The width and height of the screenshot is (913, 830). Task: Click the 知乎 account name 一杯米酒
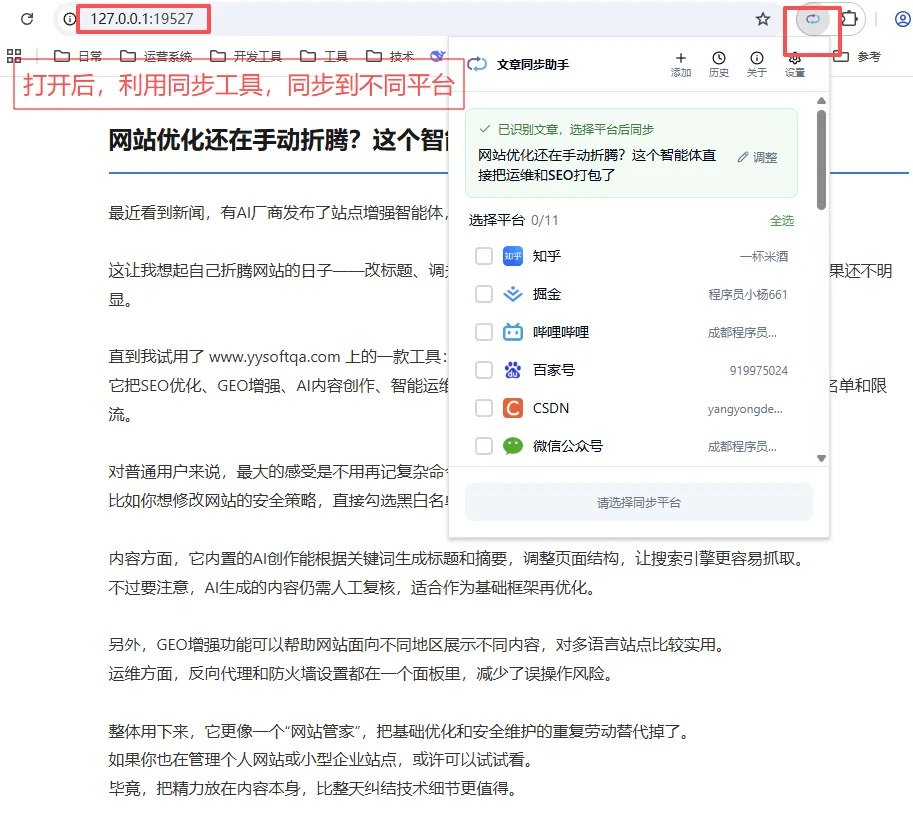click(763, 256)
